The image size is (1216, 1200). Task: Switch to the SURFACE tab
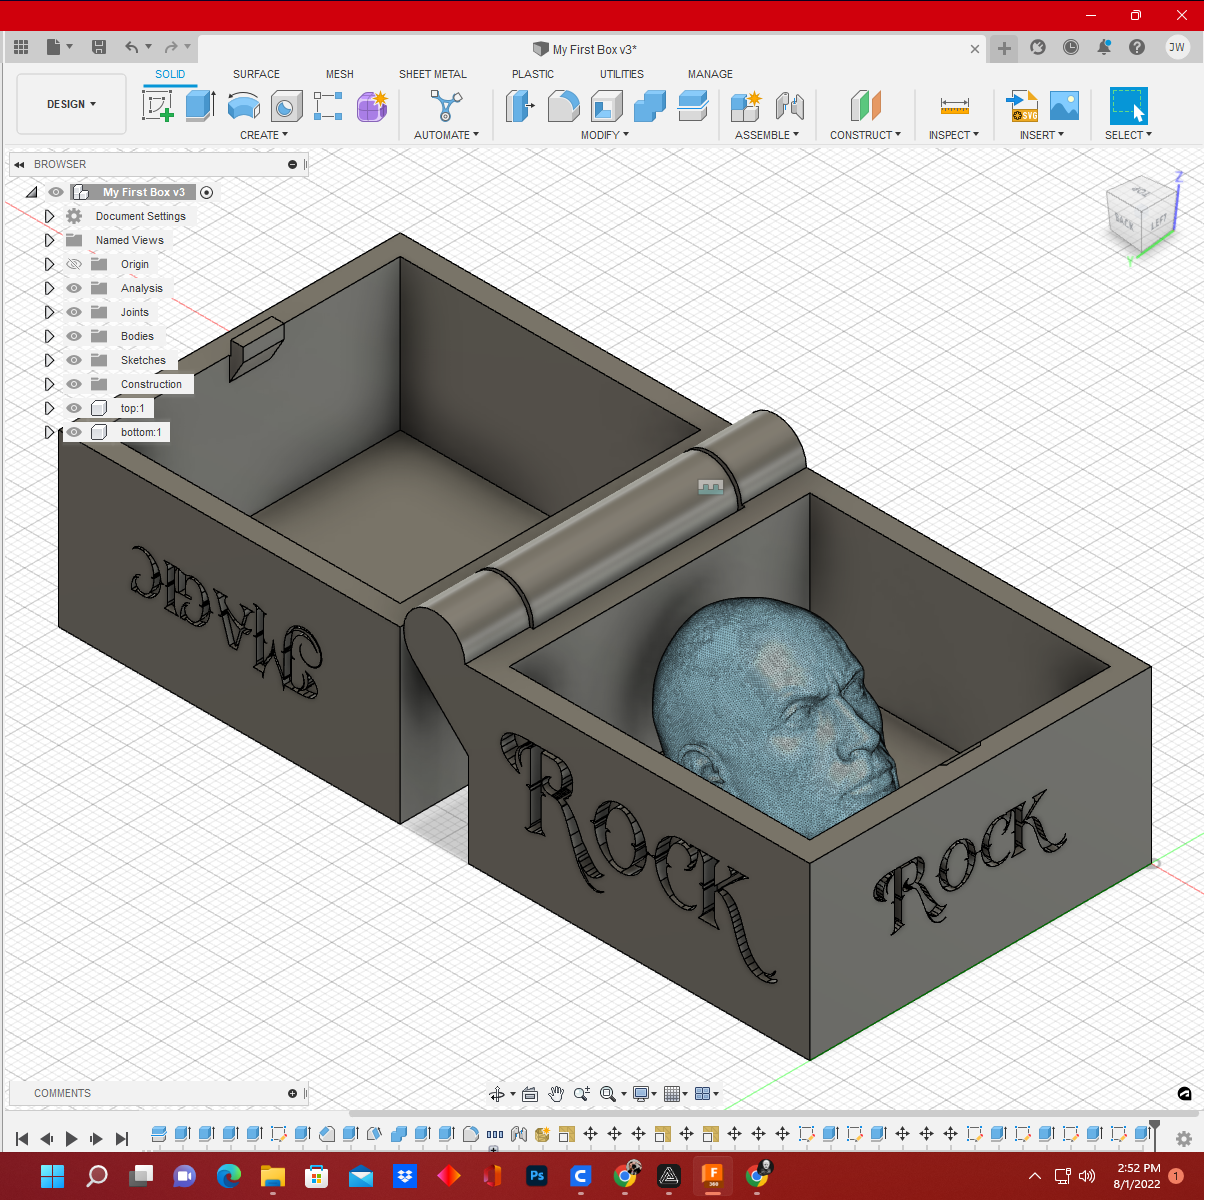[256, 74]
